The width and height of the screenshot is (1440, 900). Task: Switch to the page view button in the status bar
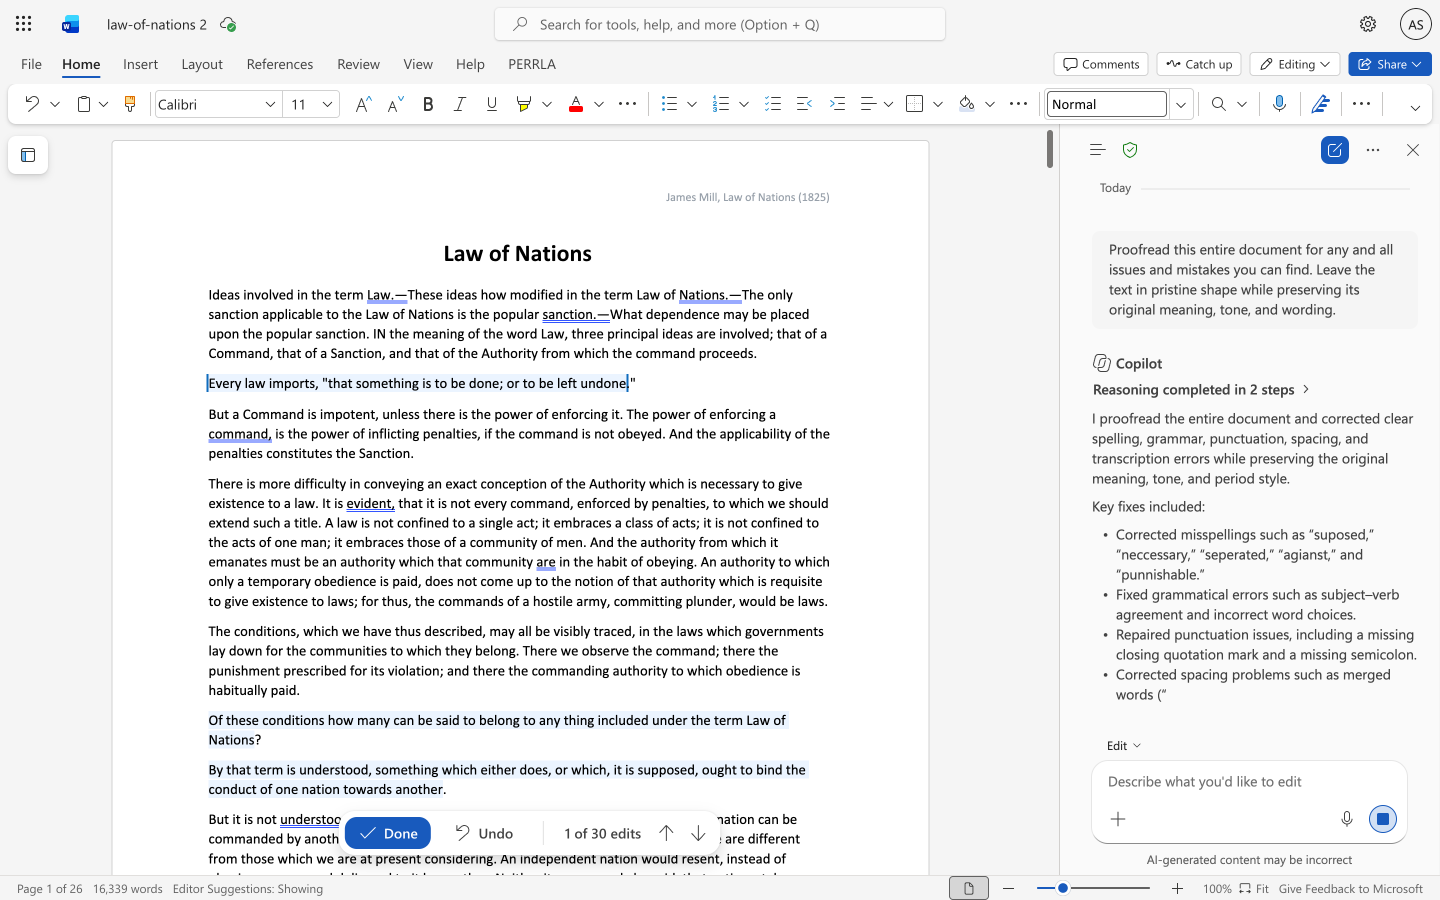pos(968,888)
